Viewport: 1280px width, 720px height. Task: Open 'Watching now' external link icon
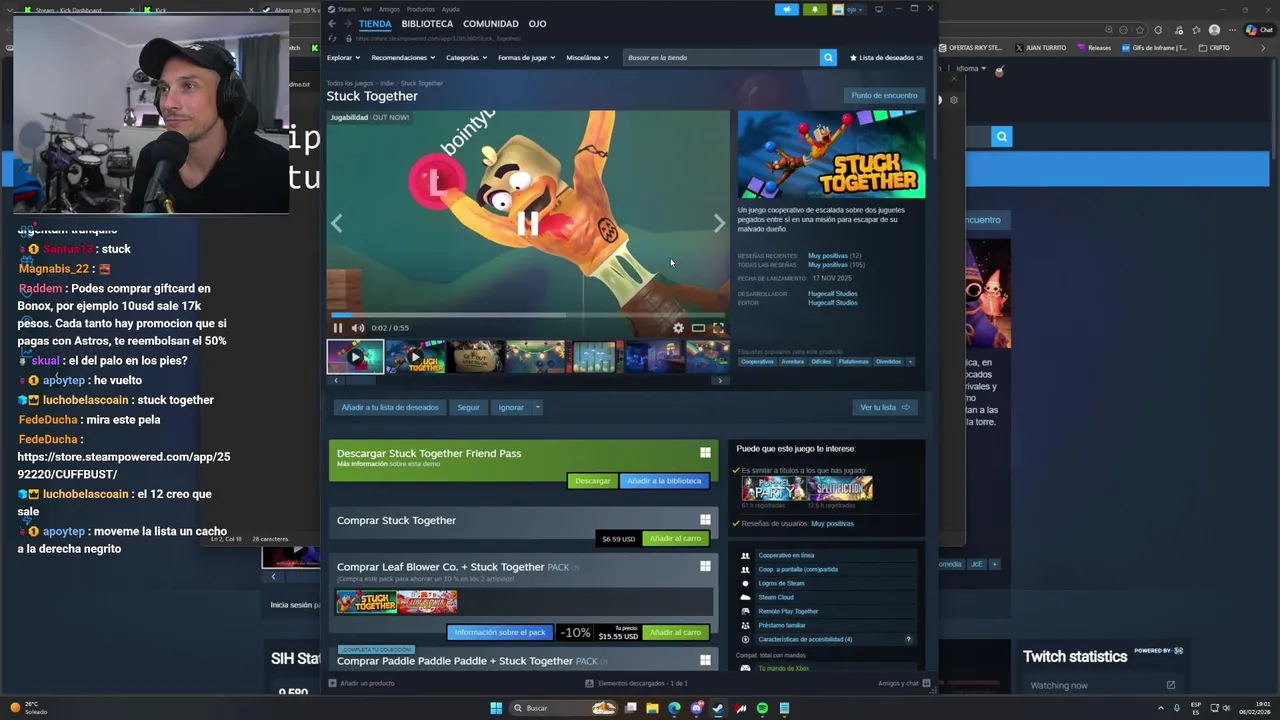[1171, 685]
